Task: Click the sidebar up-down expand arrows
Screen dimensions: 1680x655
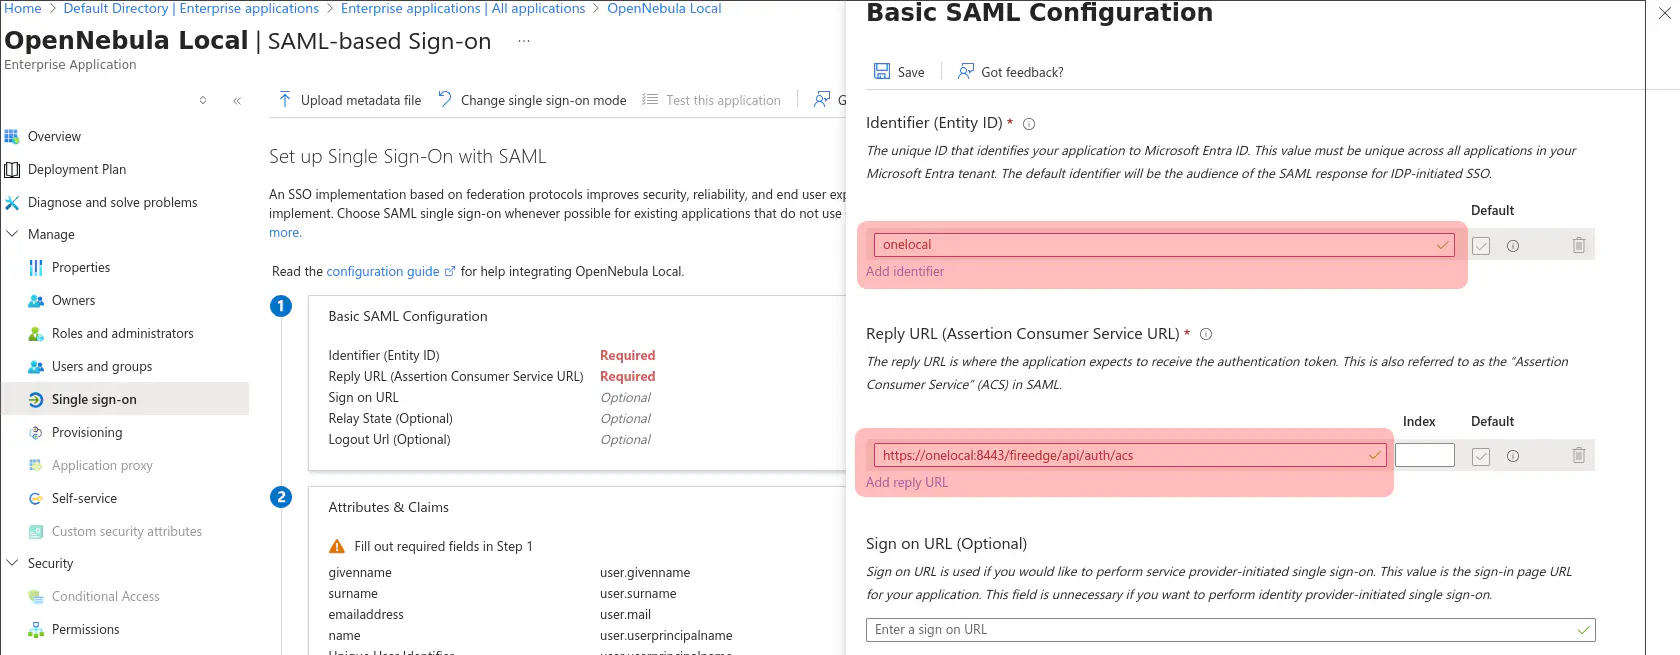Action: click(x=203, y=100)
